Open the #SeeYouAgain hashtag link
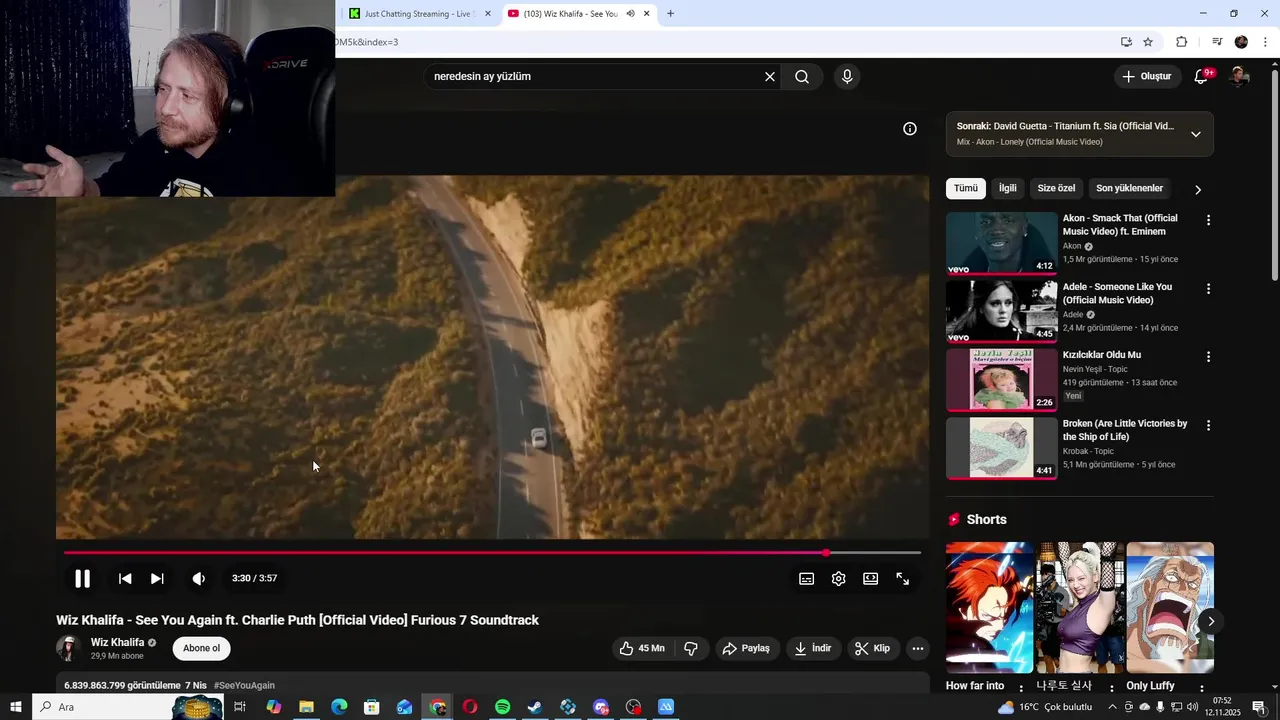Screen dimensions: 1280x720 click(x=244, y=685)
